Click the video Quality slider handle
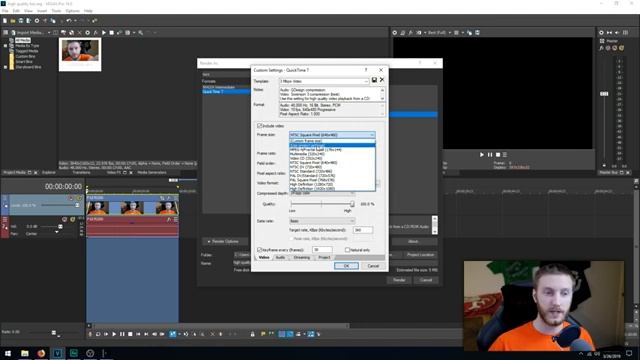 (352, 204)
